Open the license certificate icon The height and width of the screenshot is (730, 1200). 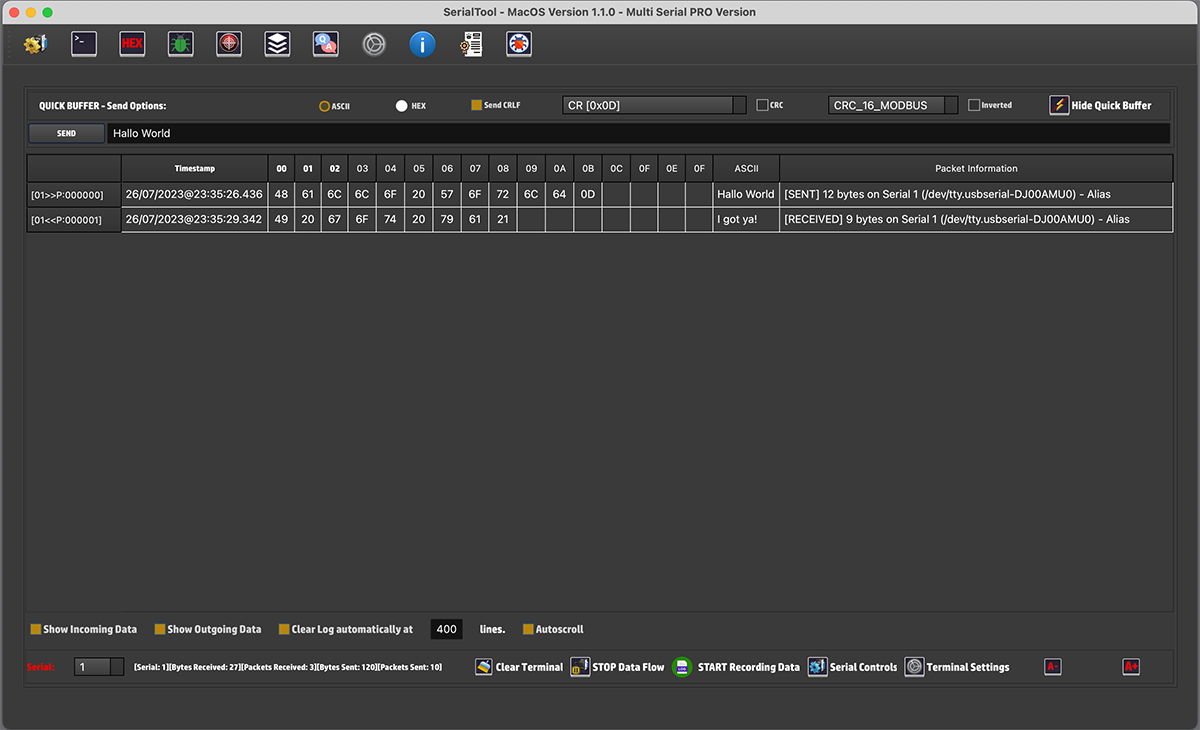(471, 44)
